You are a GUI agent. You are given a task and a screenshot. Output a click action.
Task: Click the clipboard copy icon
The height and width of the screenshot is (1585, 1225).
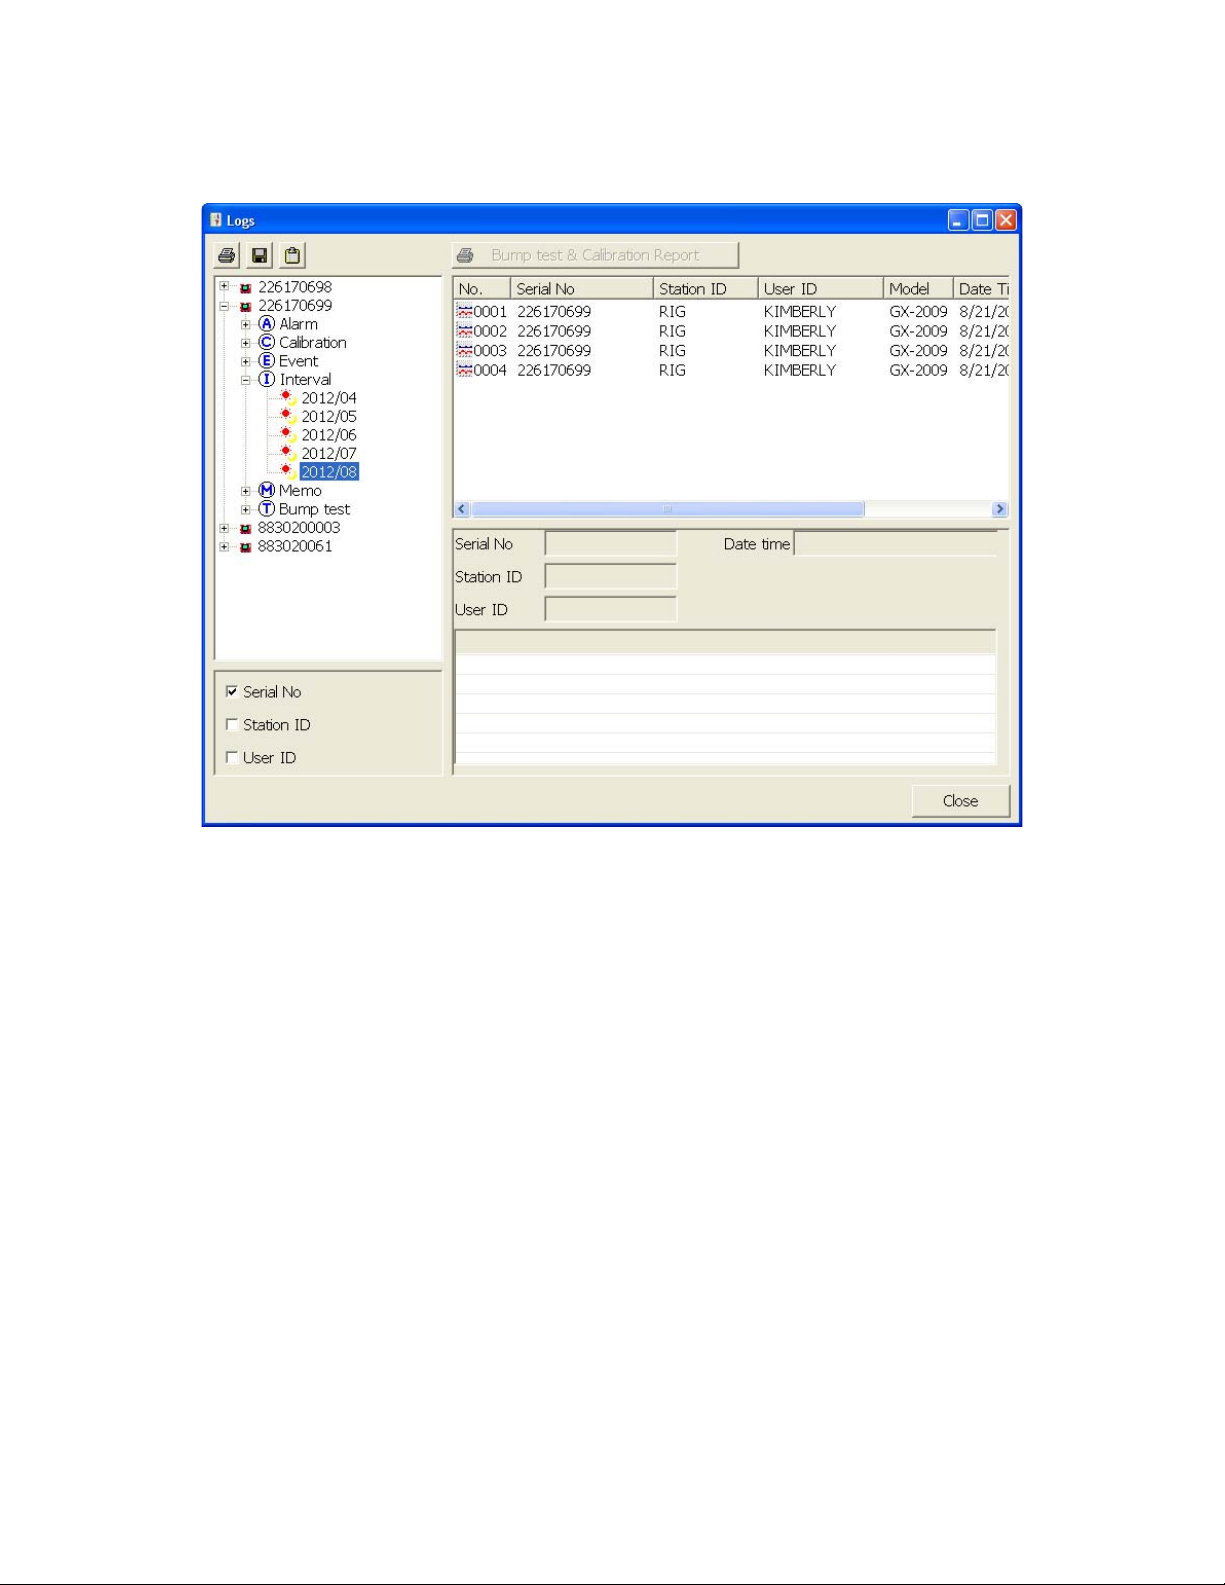[292, 255]
